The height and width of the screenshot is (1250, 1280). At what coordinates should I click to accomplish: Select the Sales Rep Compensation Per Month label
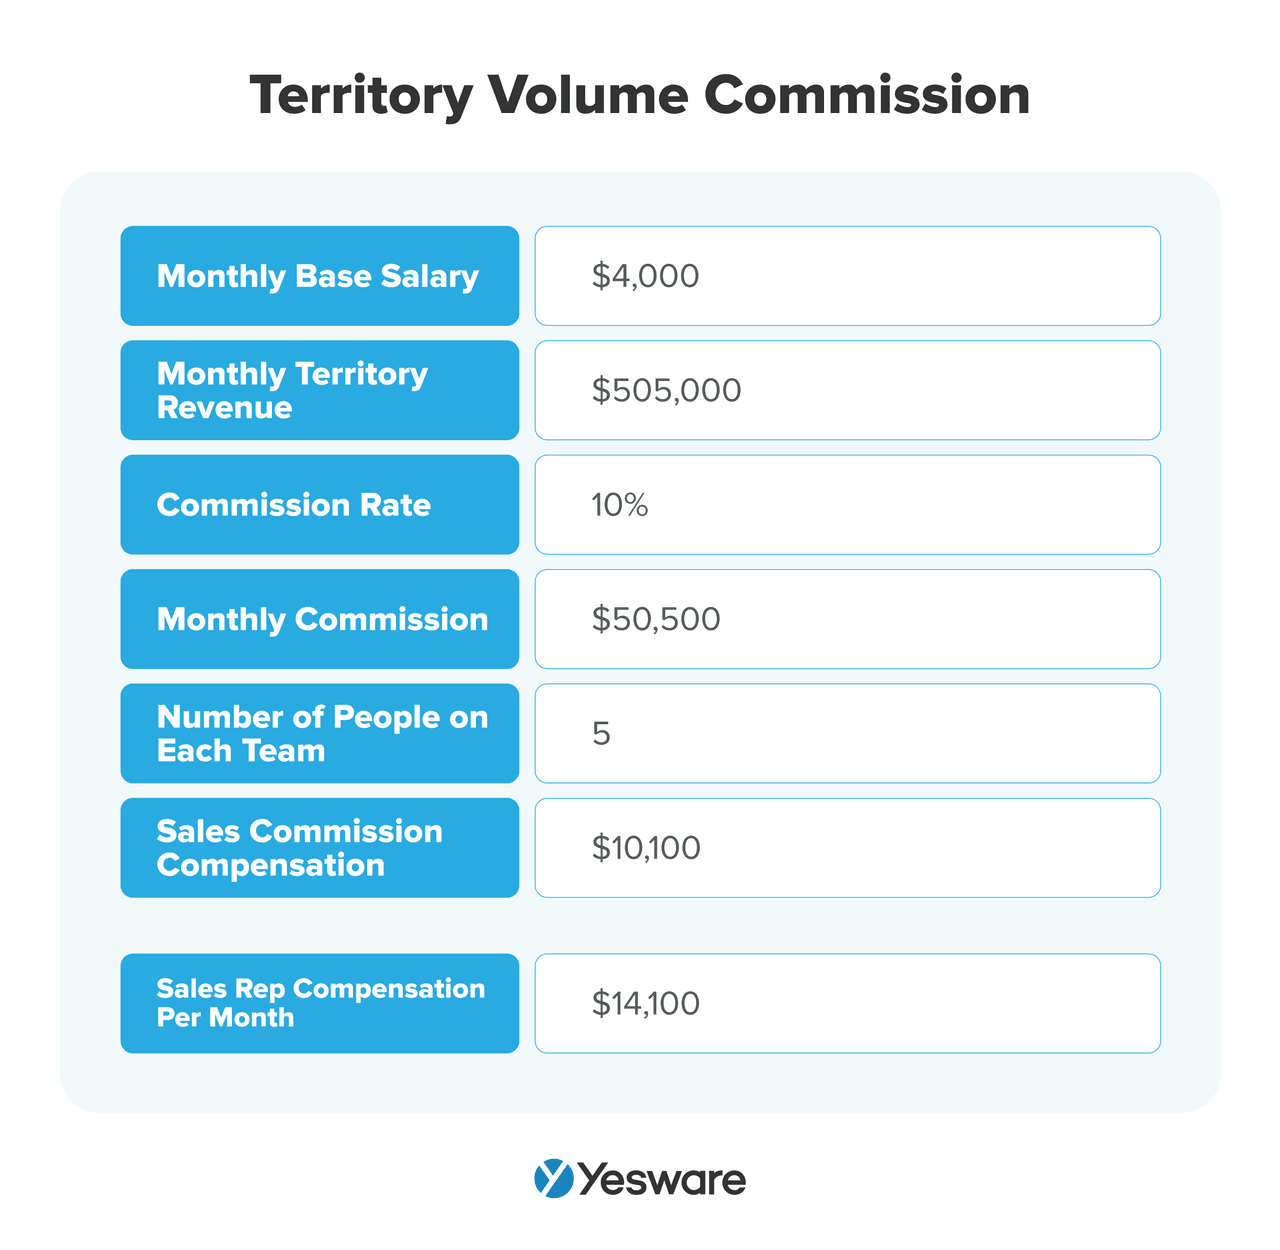tap(319, 1003)
